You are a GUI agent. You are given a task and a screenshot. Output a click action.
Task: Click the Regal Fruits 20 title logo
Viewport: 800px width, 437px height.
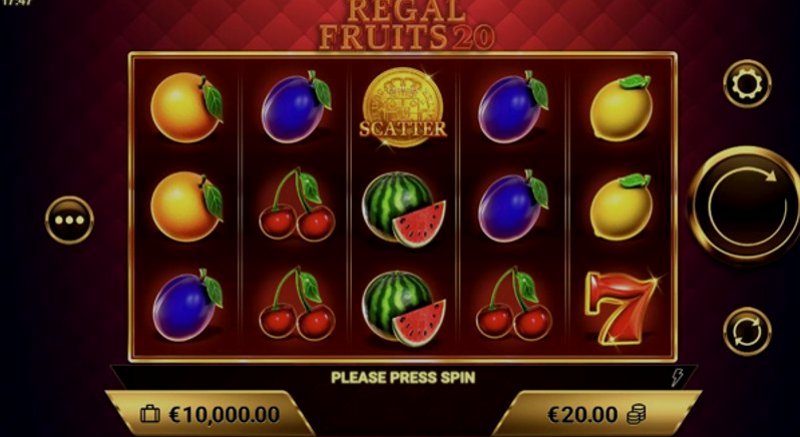point(407,25)
